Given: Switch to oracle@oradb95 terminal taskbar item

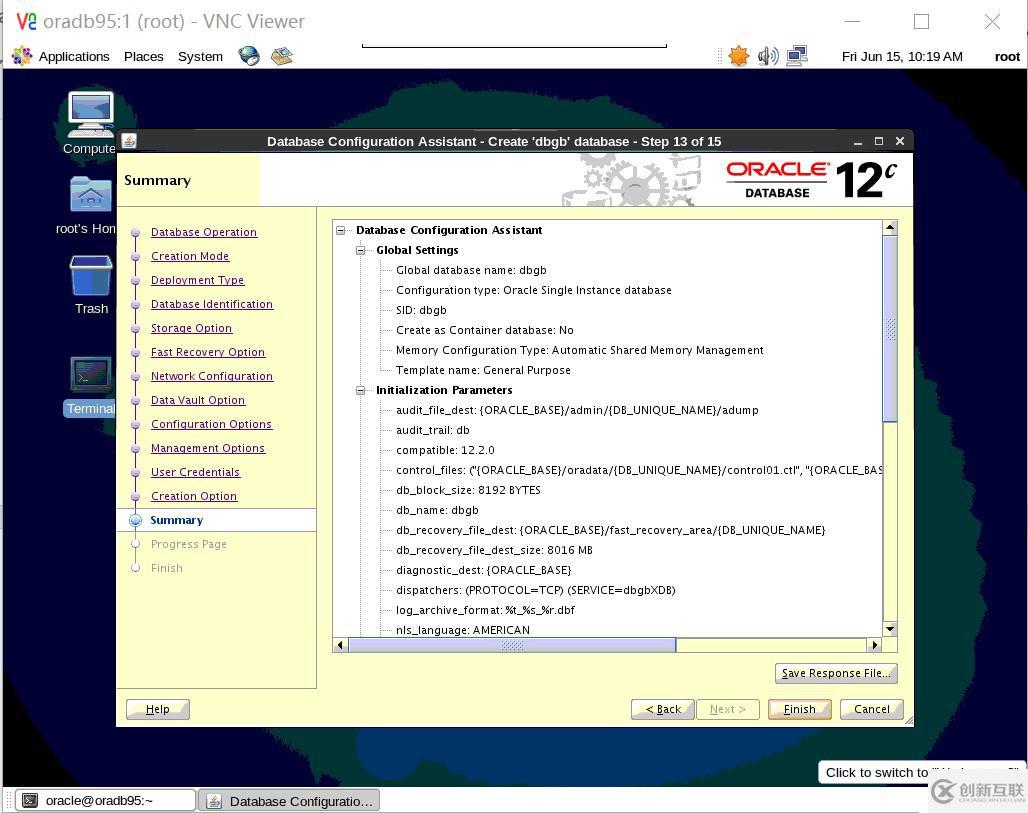Looking at the screenshot, I should 105,801.
